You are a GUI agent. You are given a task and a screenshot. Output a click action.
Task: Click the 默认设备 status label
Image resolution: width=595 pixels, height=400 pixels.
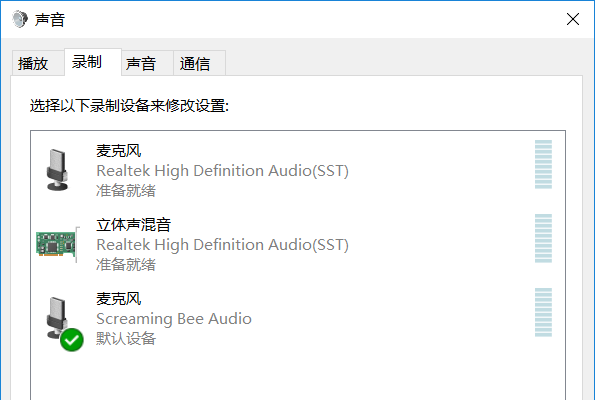tap(126, 339)
